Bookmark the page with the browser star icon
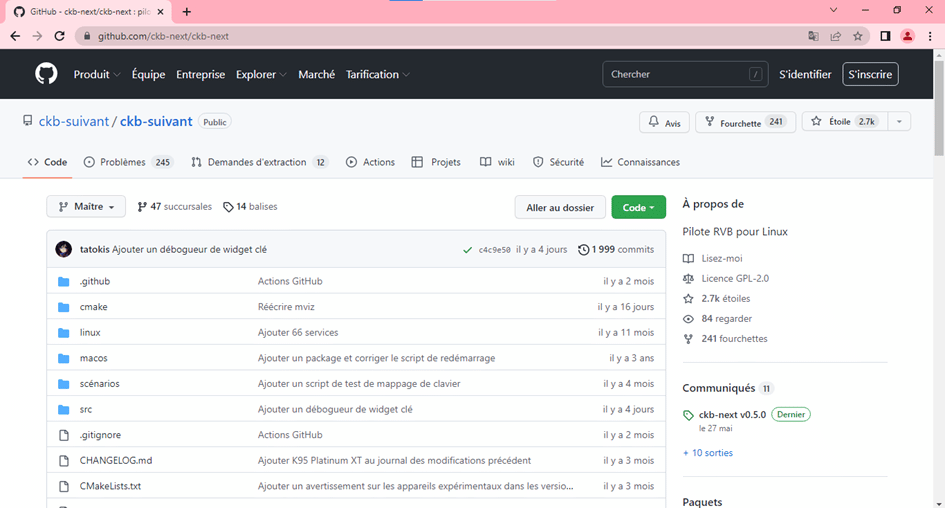Image resolution: width=945 pixels, height=508 pixels. click(x=857, y=36)
